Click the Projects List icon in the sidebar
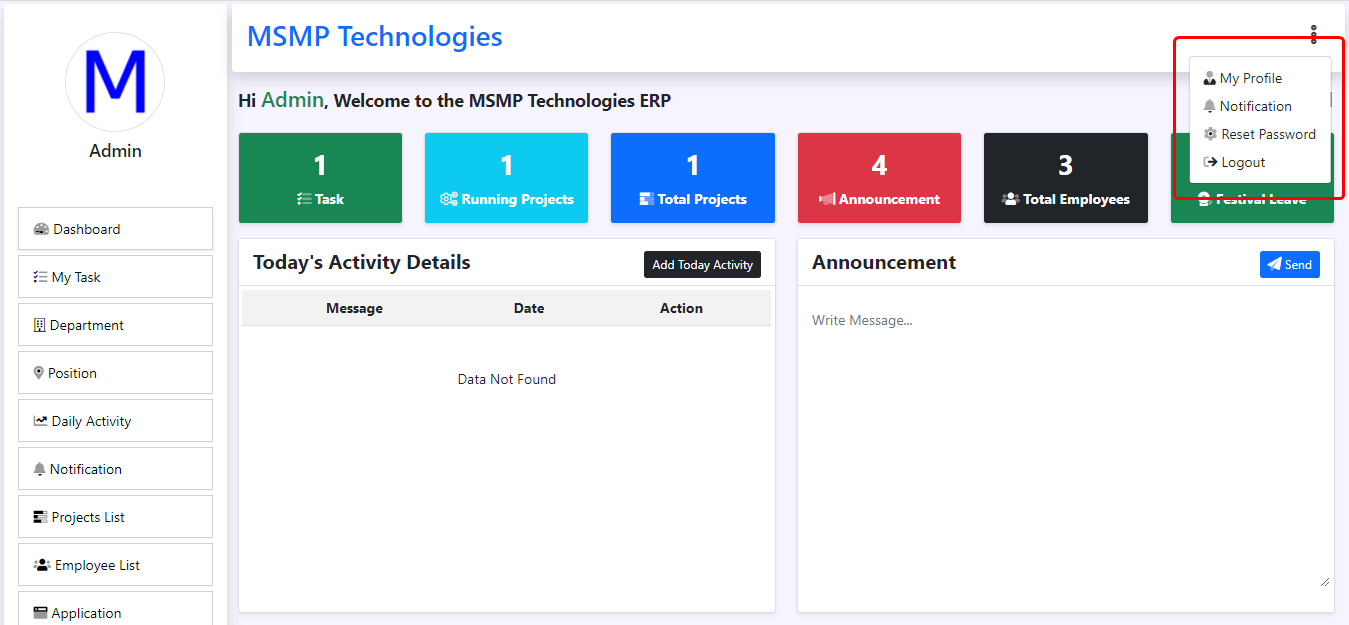The height and width of the screenshot is (625, 1349). coord(41,517)
